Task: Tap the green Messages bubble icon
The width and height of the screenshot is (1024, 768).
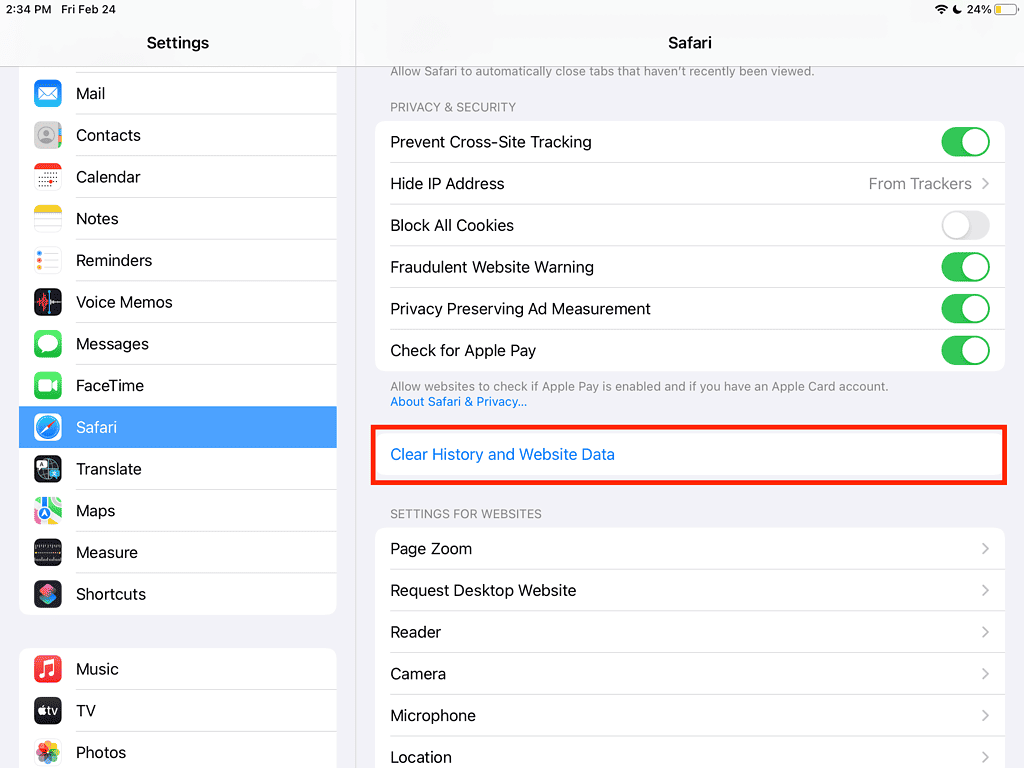Action: point(48,344)
